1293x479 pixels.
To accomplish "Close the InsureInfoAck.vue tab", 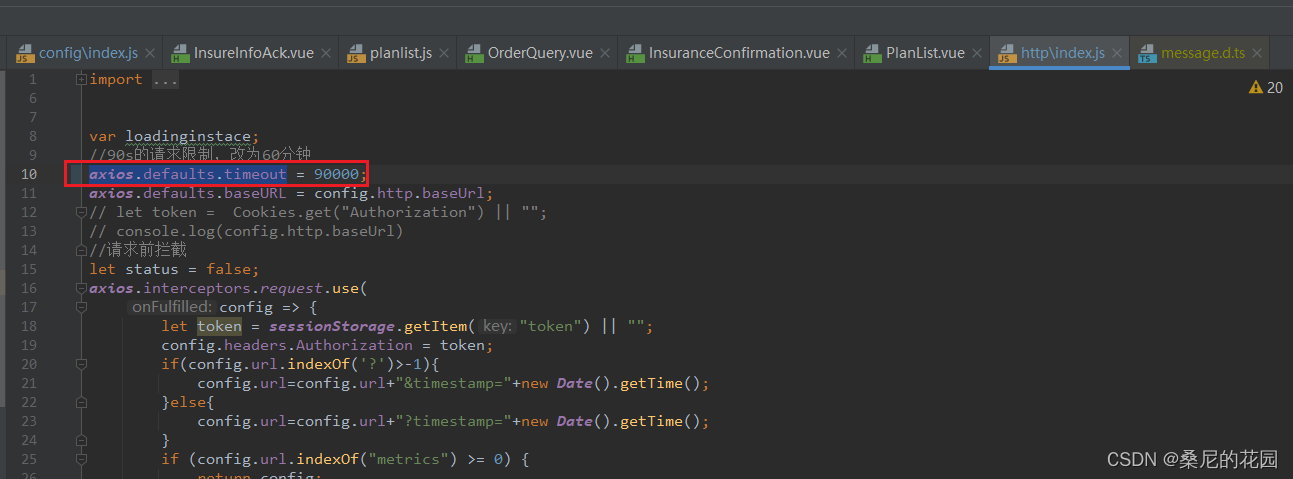I will (x=324, y=53).
